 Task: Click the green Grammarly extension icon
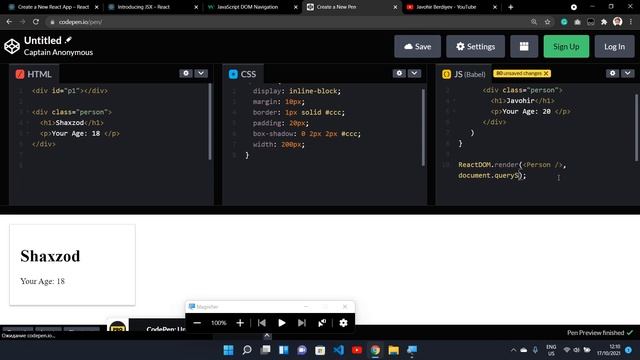pyautogui.click(x=564, y=22)
